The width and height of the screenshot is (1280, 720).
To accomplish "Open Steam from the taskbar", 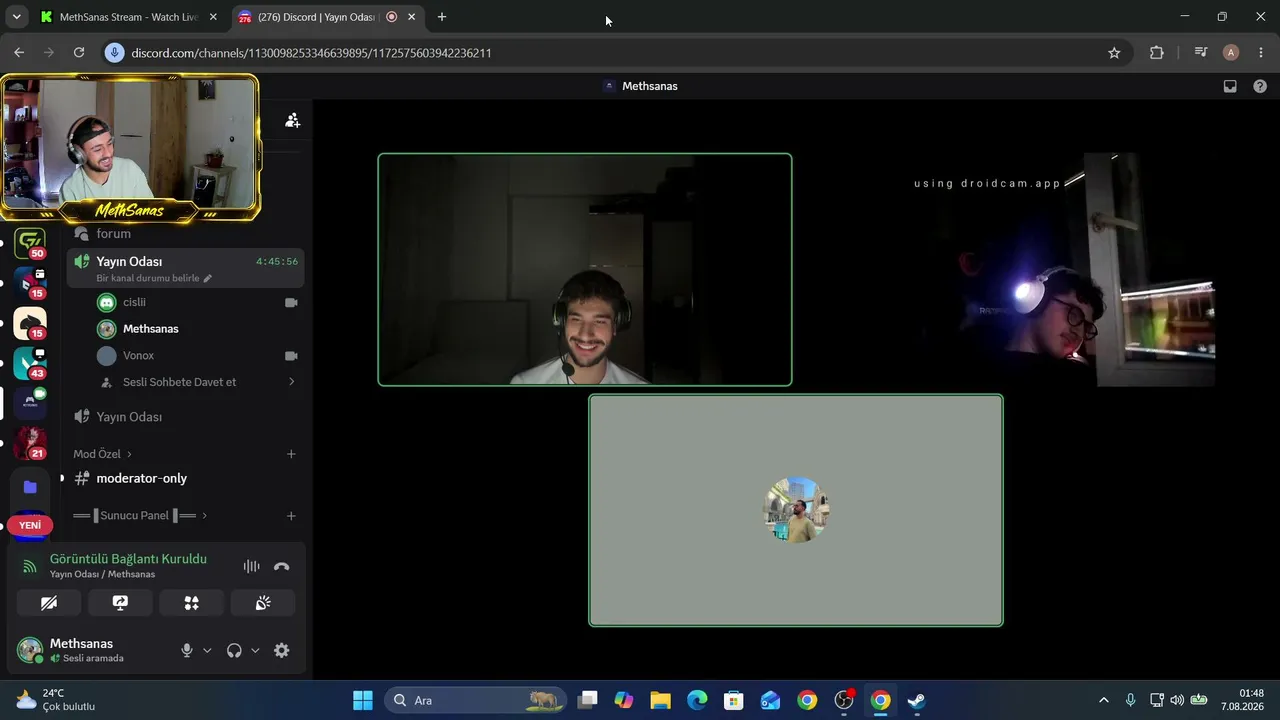I will [x=916, y=700].
